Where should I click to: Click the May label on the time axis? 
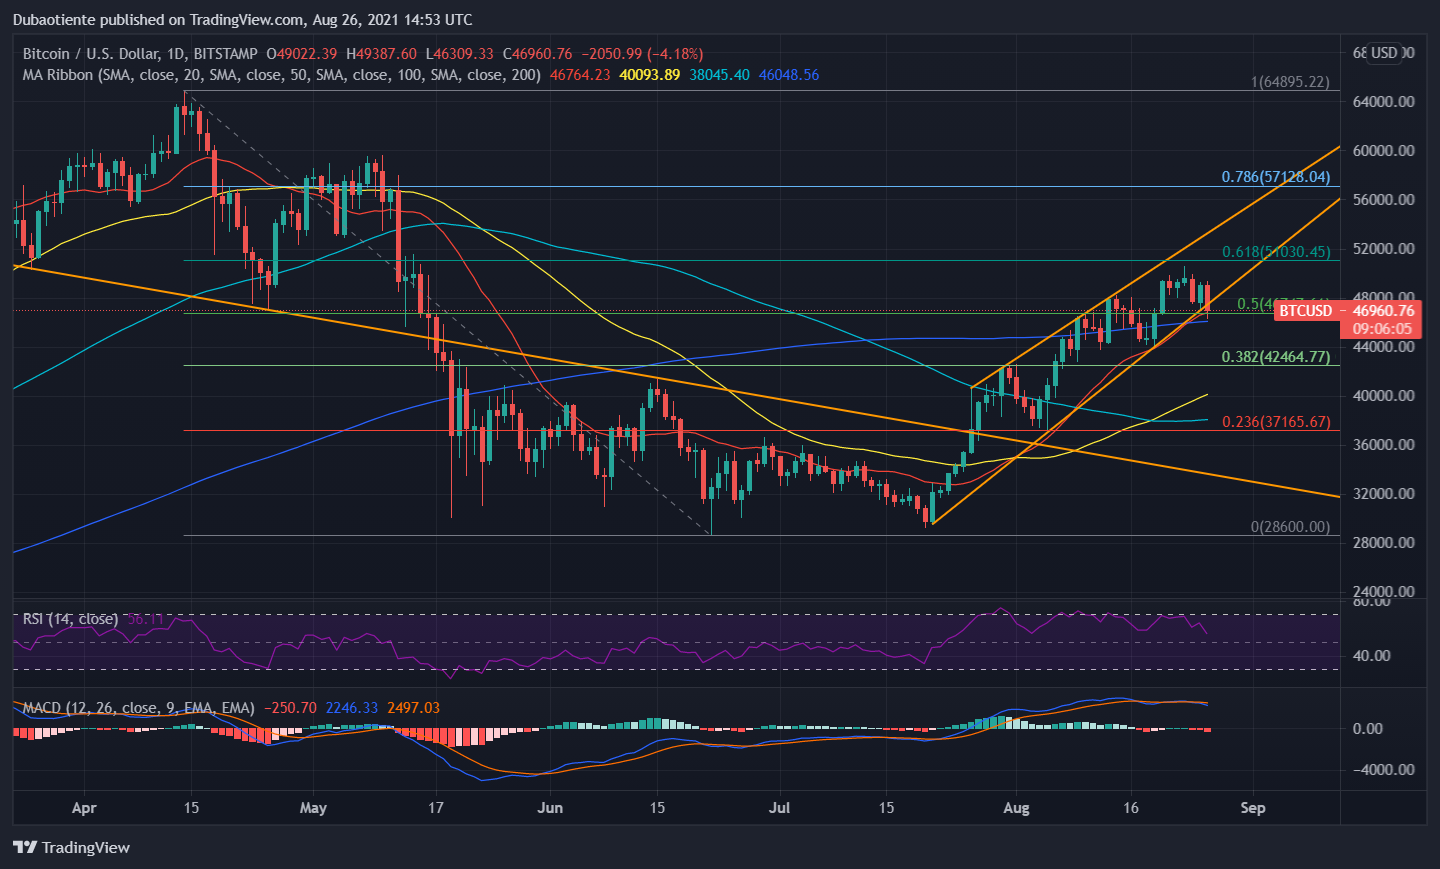pos(313,807)
